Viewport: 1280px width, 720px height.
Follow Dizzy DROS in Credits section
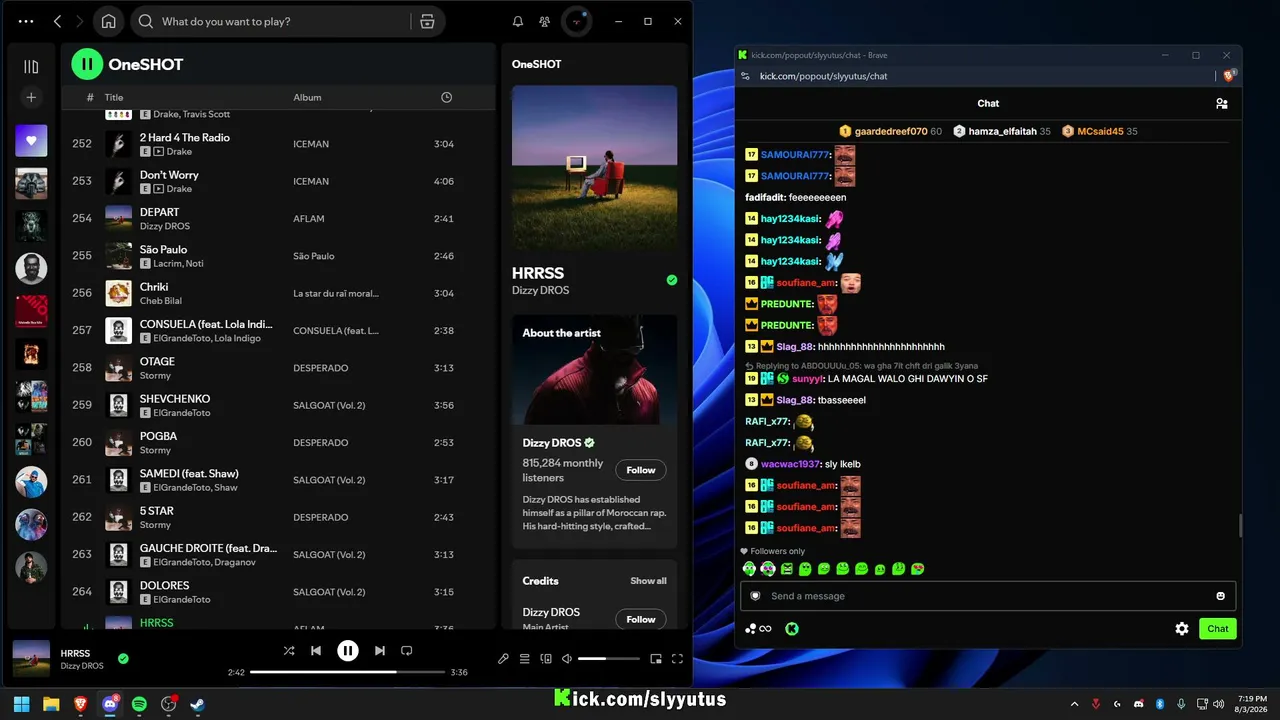[641, 619]
